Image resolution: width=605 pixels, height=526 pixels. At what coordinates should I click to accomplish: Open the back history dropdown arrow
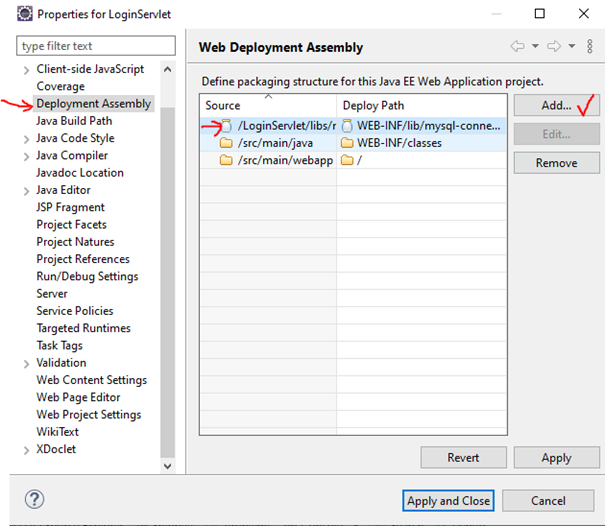point(535,47)
